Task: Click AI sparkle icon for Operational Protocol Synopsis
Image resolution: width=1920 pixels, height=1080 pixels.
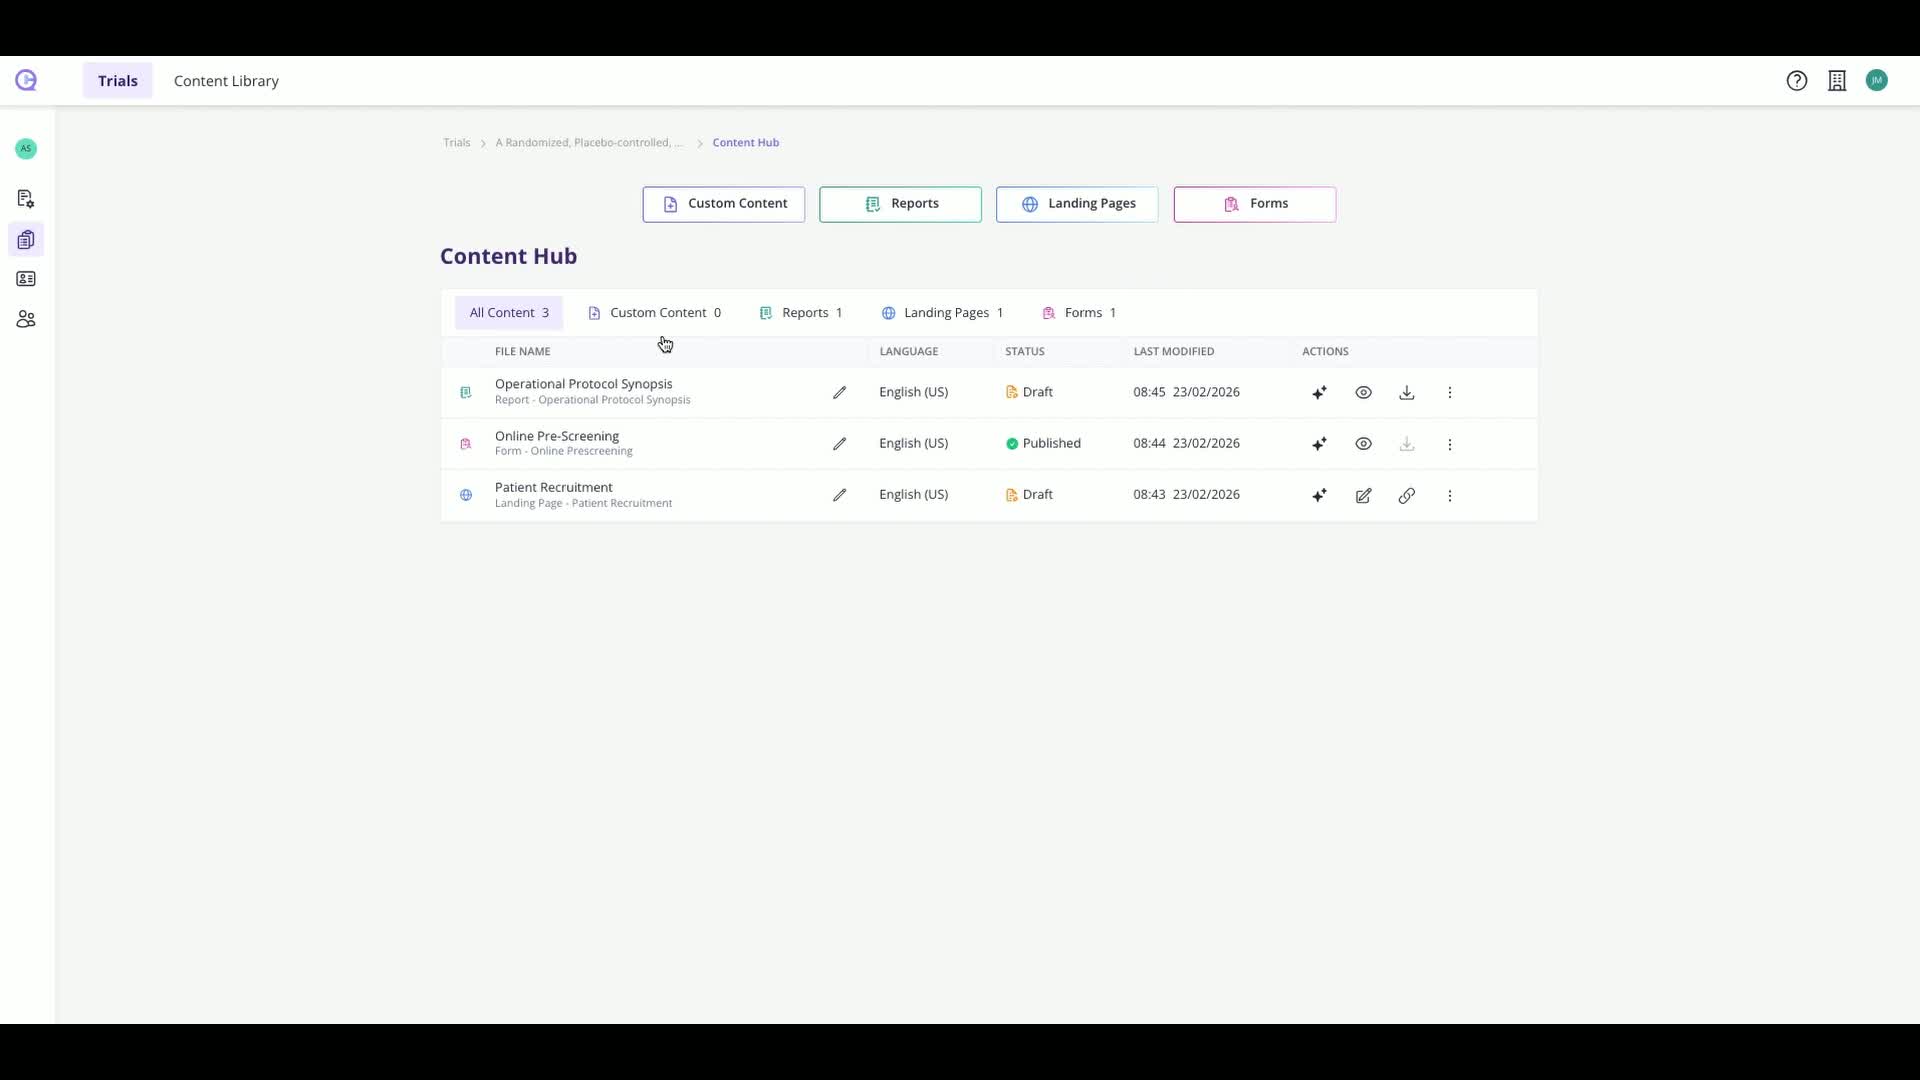Action: [x=1319, y=393]
